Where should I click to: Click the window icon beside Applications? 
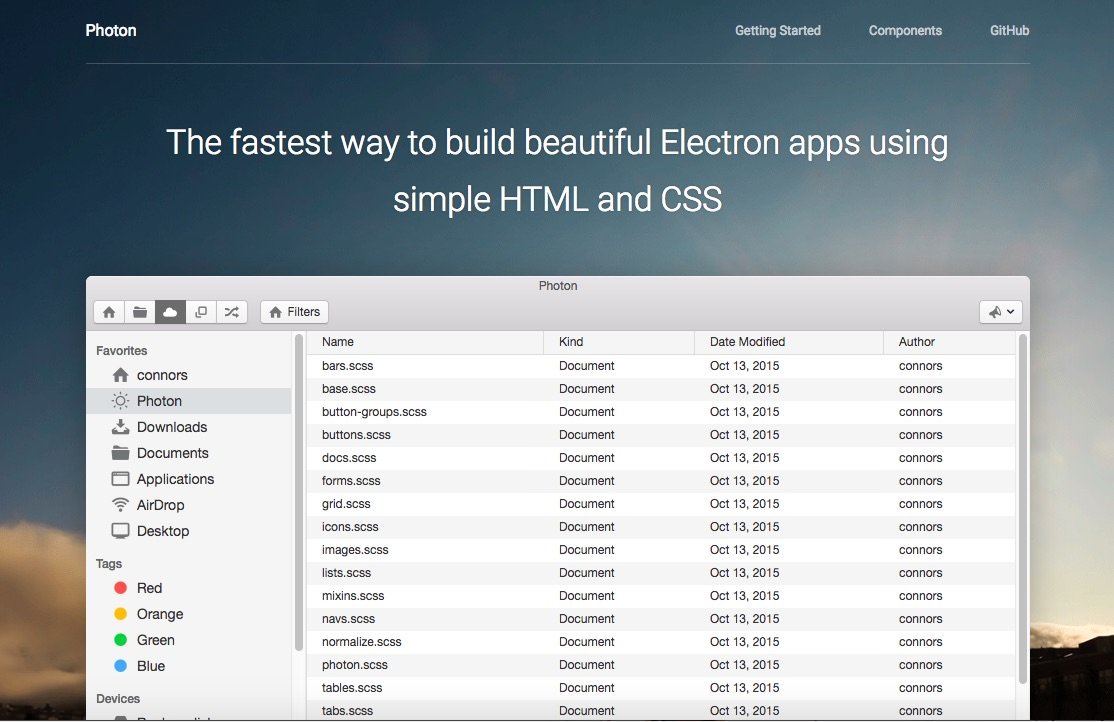pyautogui.click(x=121, y=479)
